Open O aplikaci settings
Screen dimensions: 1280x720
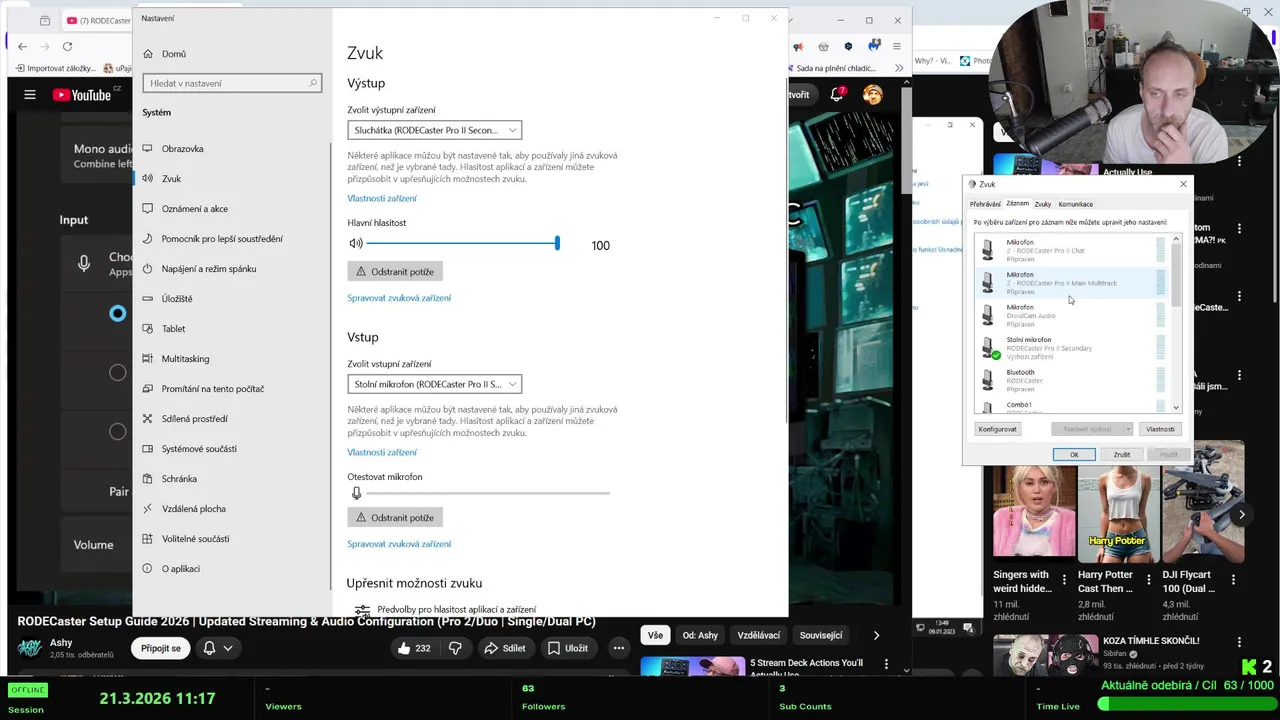[x=171, y=569]
